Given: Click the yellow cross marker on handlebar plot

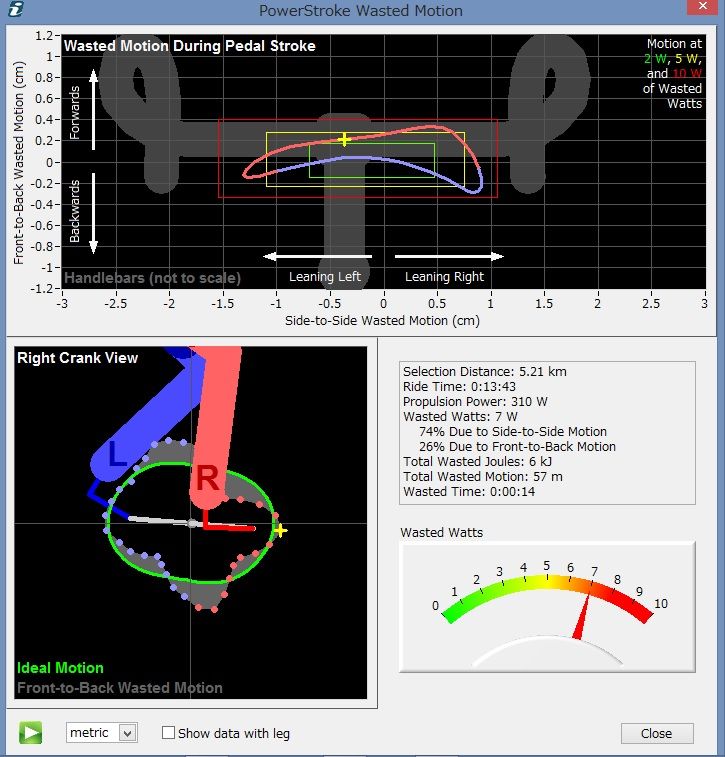Looking at the screenshot, I should (344, 140).
